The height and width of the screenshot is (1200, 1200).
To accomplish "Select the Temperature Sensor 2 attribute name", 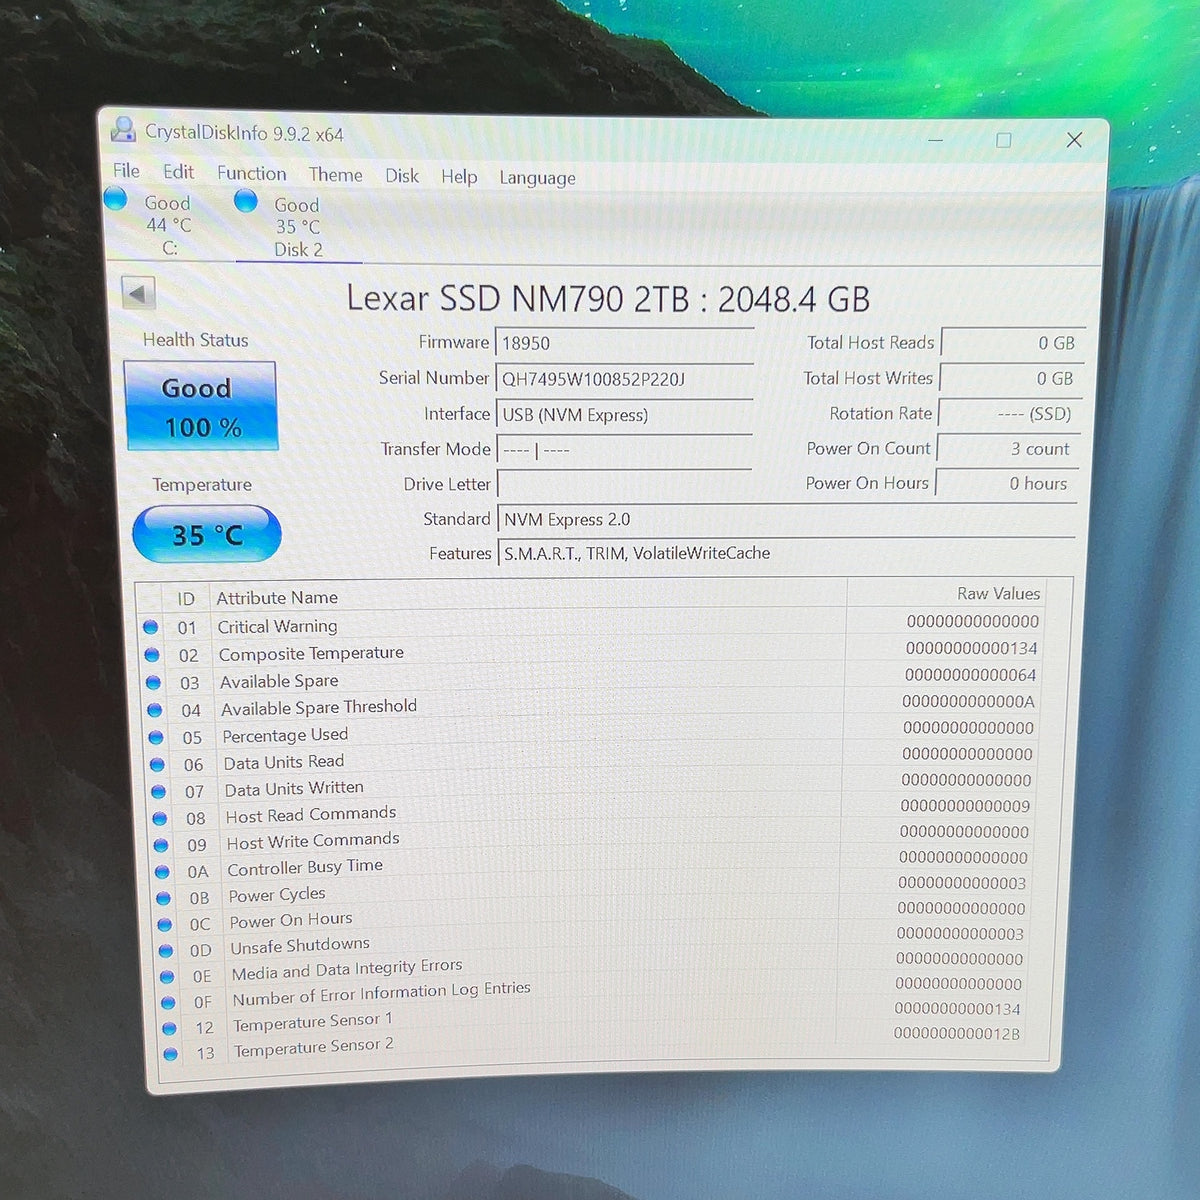I will click(x=313, y=1047).
